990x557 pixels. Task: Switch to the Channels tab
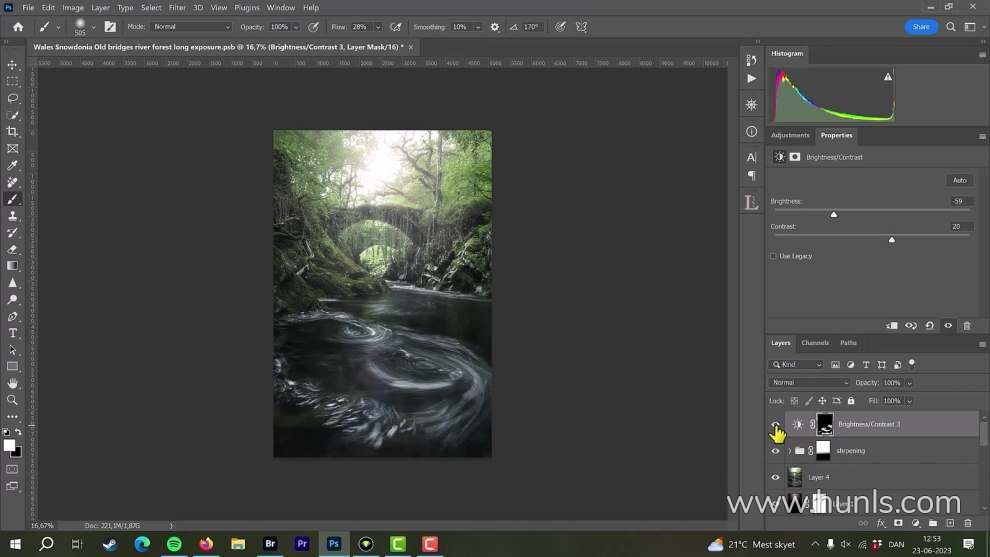coord(815,343)
